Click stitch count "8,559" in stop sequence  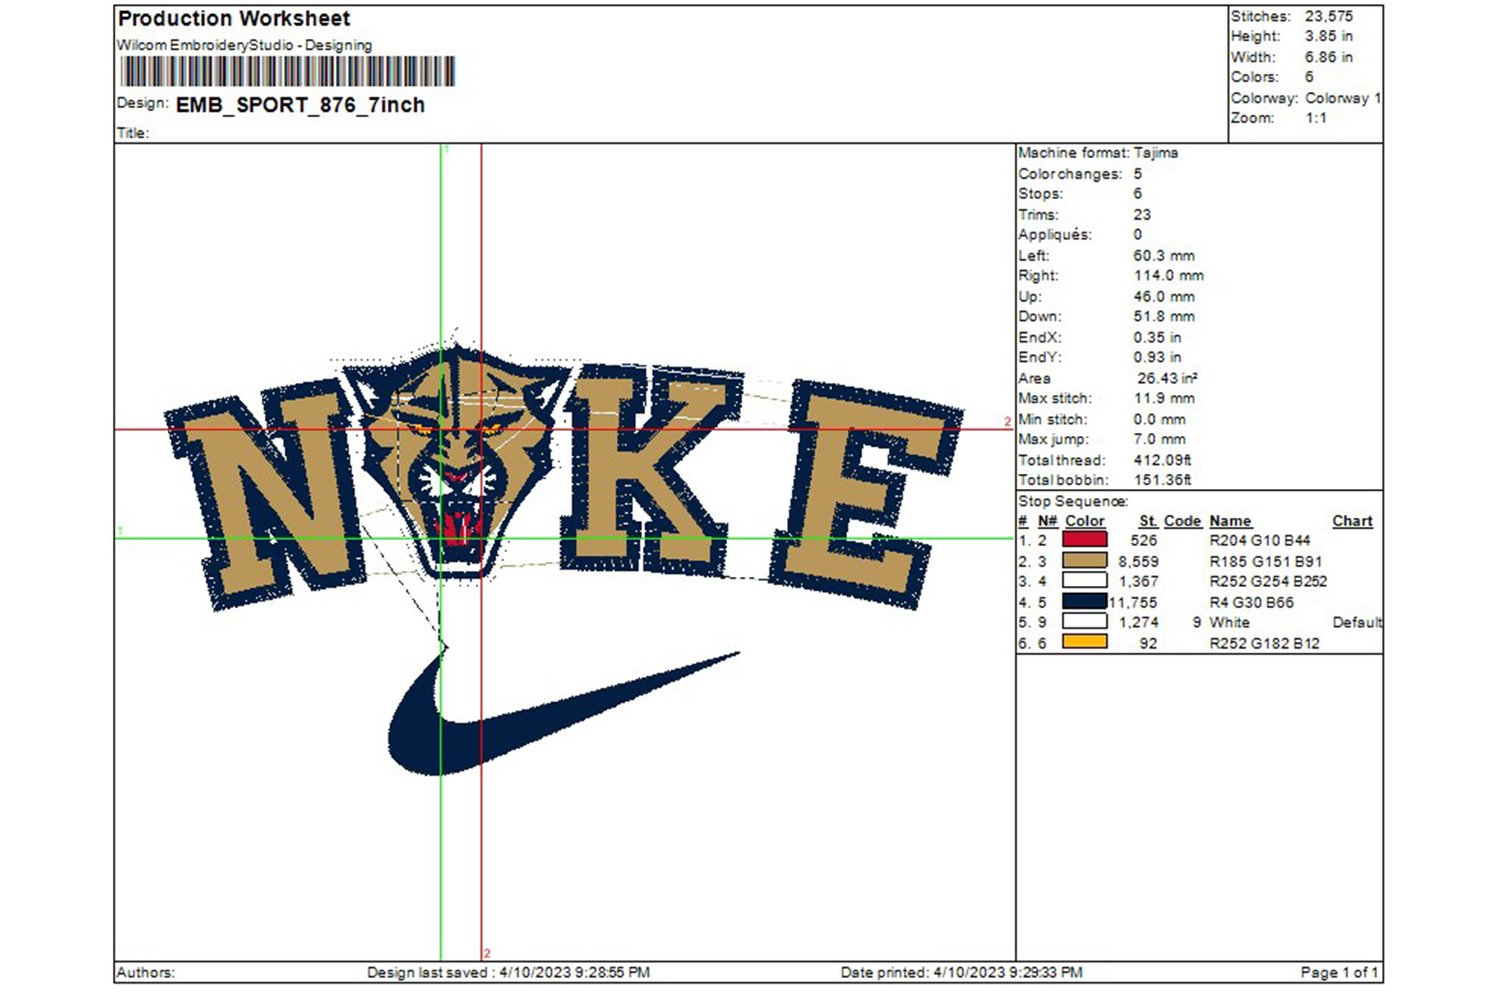tap(1138, 562)
